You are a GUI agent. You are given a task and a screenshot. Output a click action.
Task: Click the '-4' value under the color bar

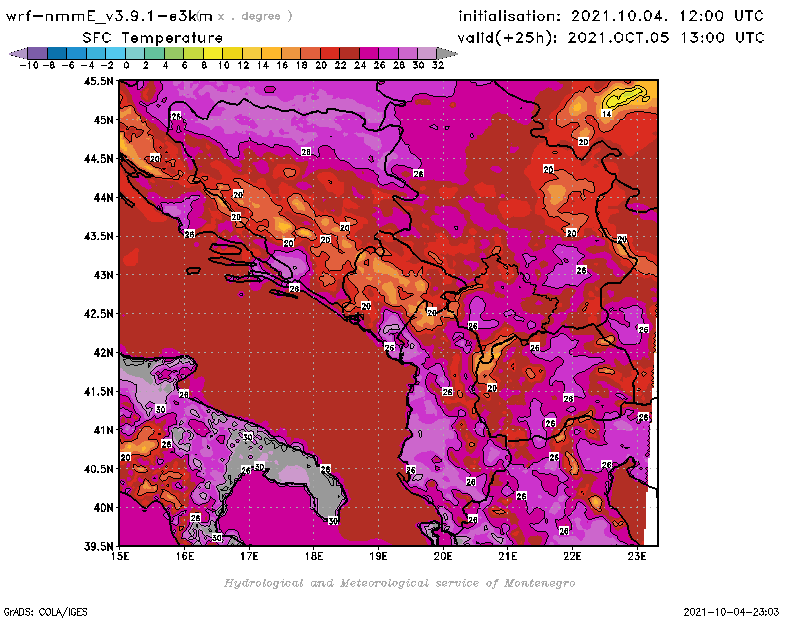click(87, 66)
